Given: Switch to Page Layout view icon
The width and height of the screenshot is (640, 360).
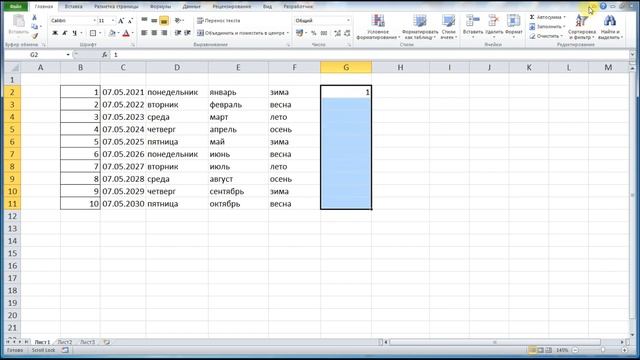Looking at the screenshot, I should point(540,350).
